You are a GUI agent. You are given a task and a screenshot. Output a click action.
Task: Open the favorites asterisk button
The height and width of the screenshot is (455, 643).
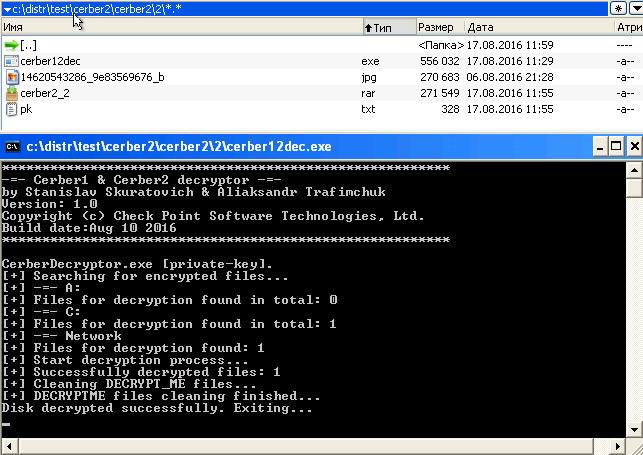618,8
